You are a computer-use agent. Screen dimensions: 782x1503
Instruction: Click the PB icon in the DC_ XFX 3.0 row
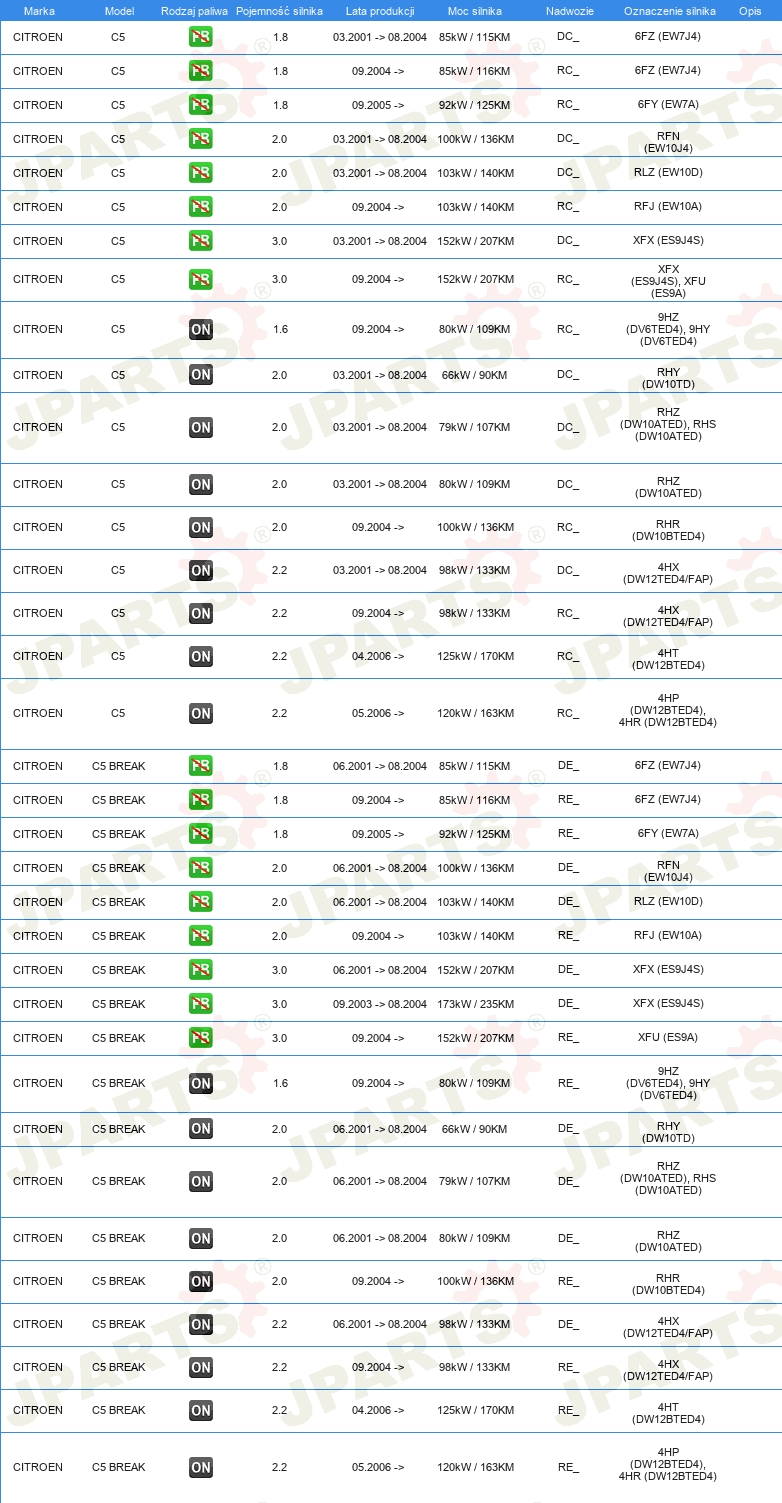(200, 241)
